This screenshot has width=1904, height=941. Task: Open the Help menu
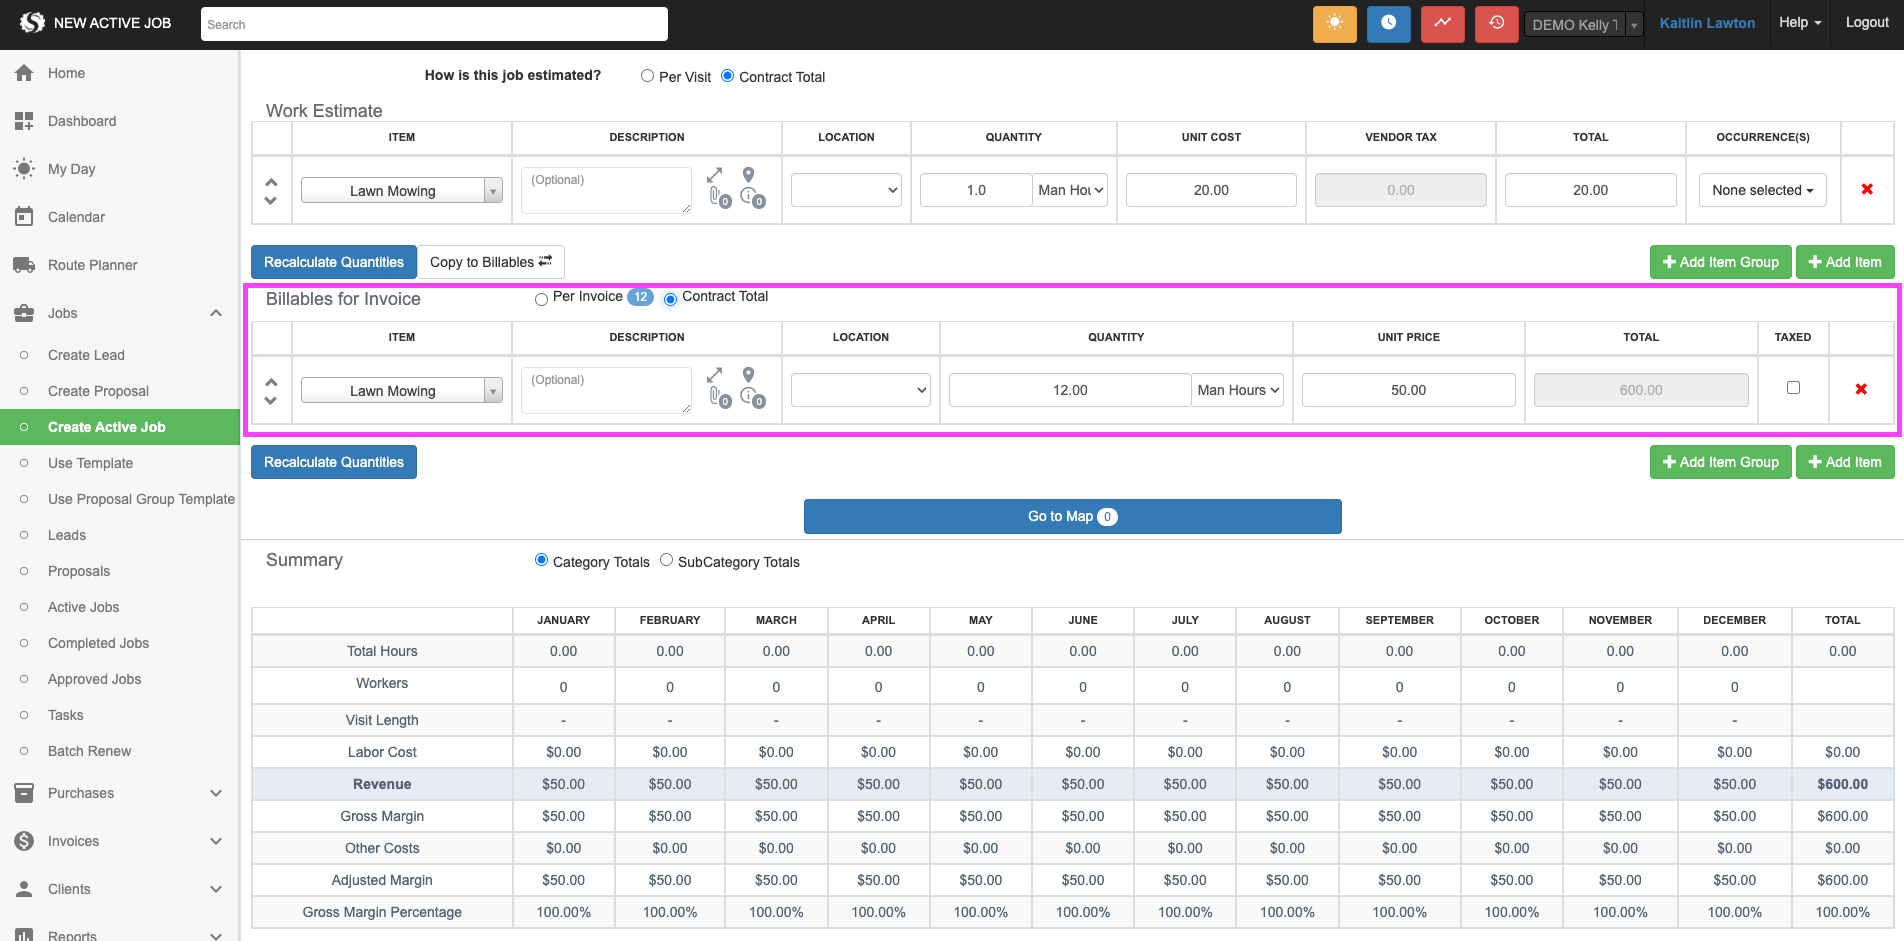1799,23
